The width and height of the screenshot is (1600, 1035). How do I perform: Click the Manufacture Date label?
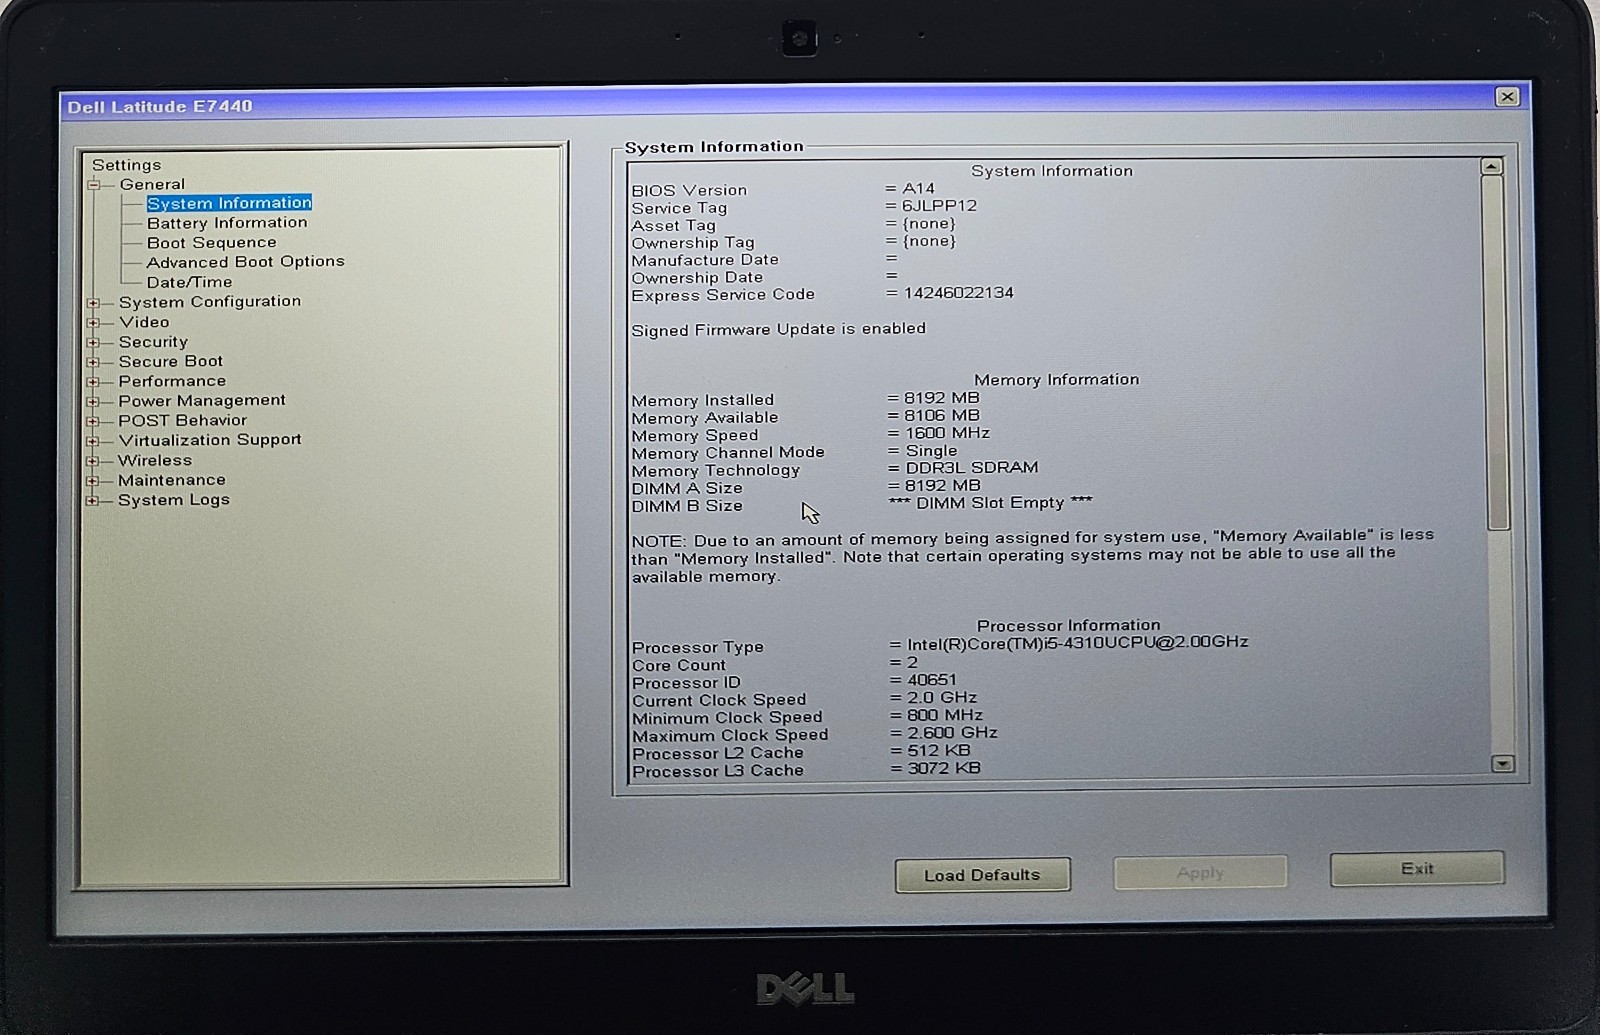pos(705,260)
